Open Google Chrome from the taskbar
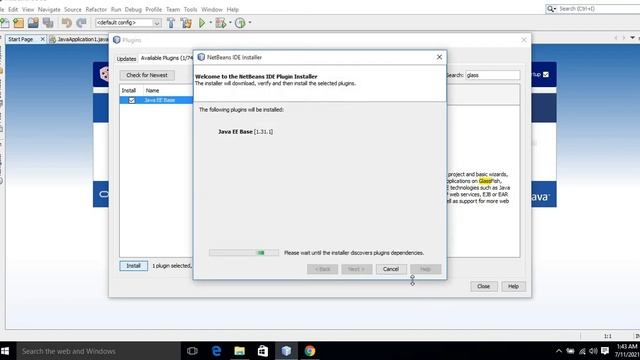The image size is (640, 360). coord(310,351)
